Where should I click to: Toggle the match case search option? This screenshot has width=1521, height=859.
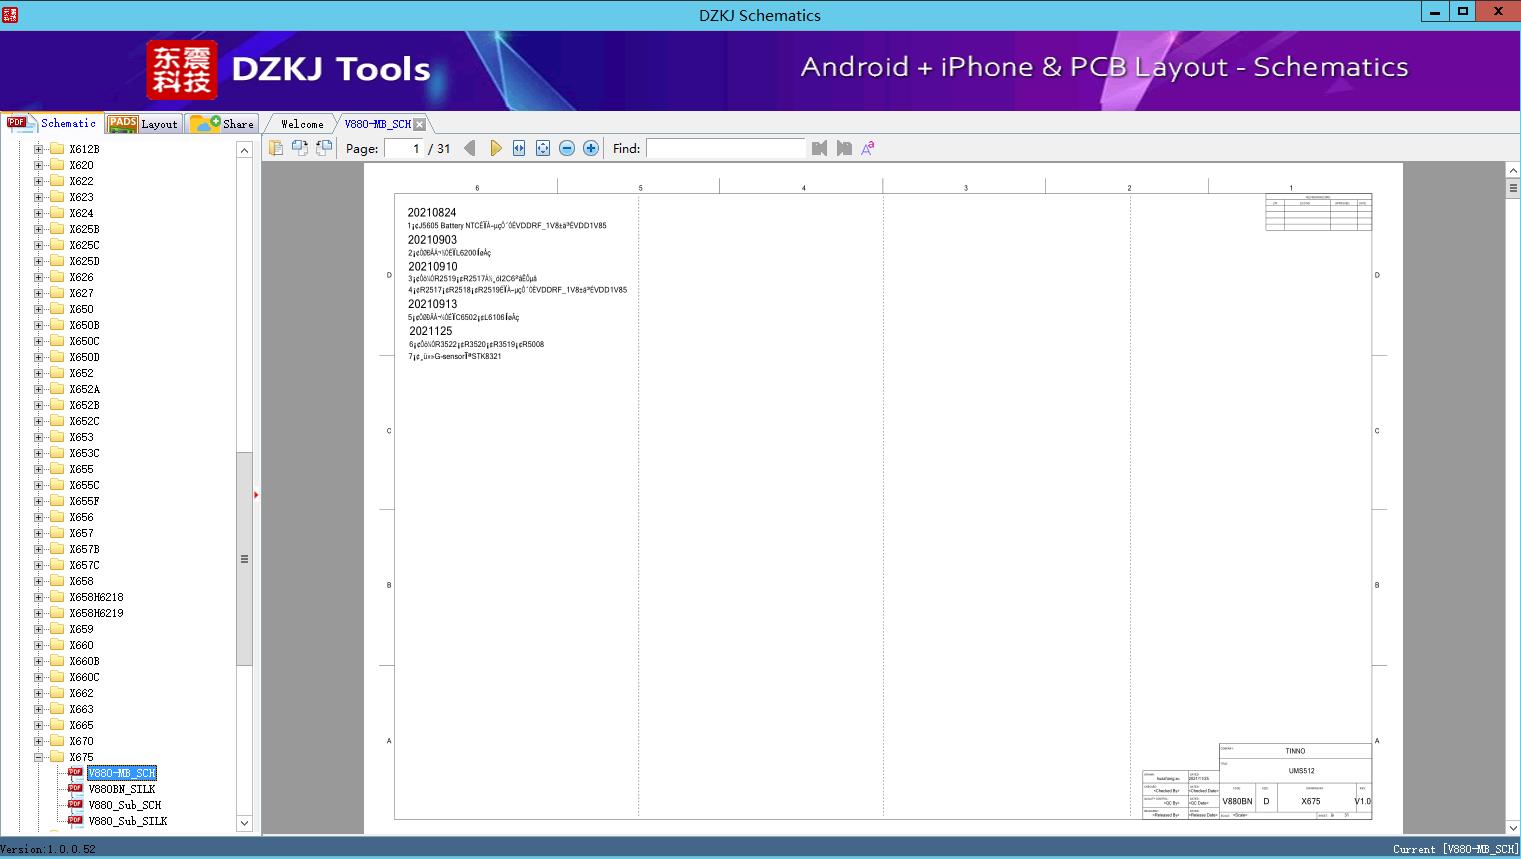868,148
